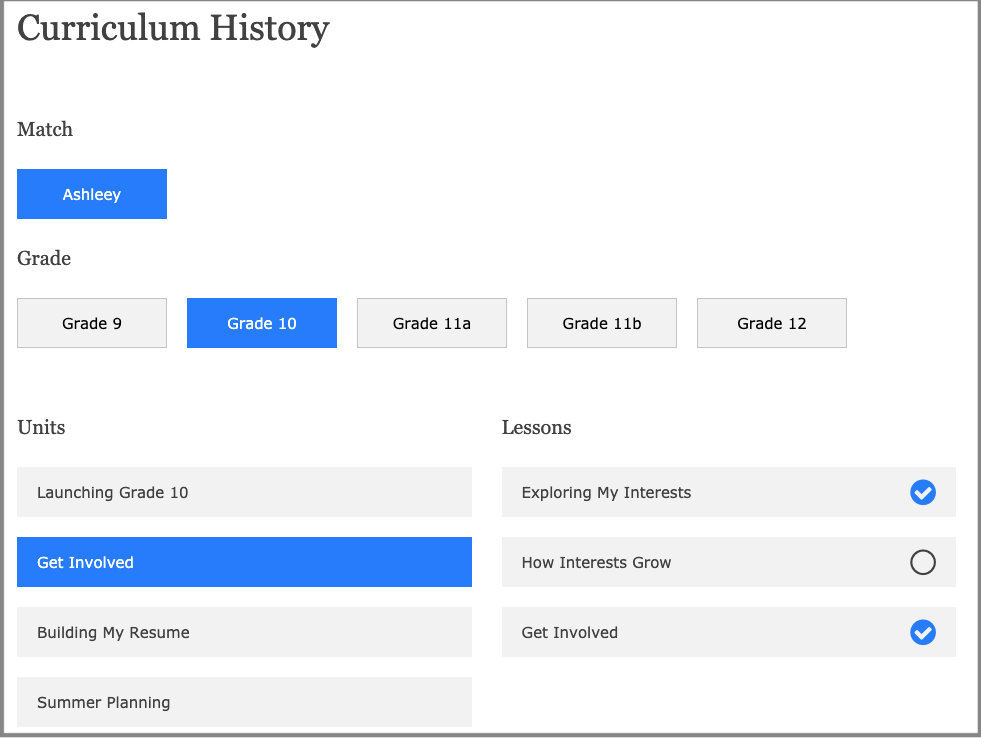The width and height of the screenshot is (981, 738).
Task: Uncheck the Get Involved lesson checkmark
Action: [922, 632]
